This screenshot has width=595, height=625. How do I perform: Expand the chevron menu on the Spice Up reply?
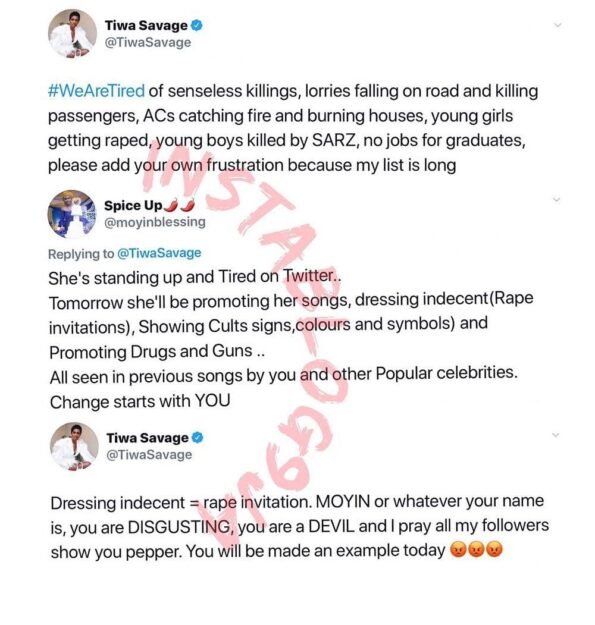pyautogui.click(x=557, y=199)
